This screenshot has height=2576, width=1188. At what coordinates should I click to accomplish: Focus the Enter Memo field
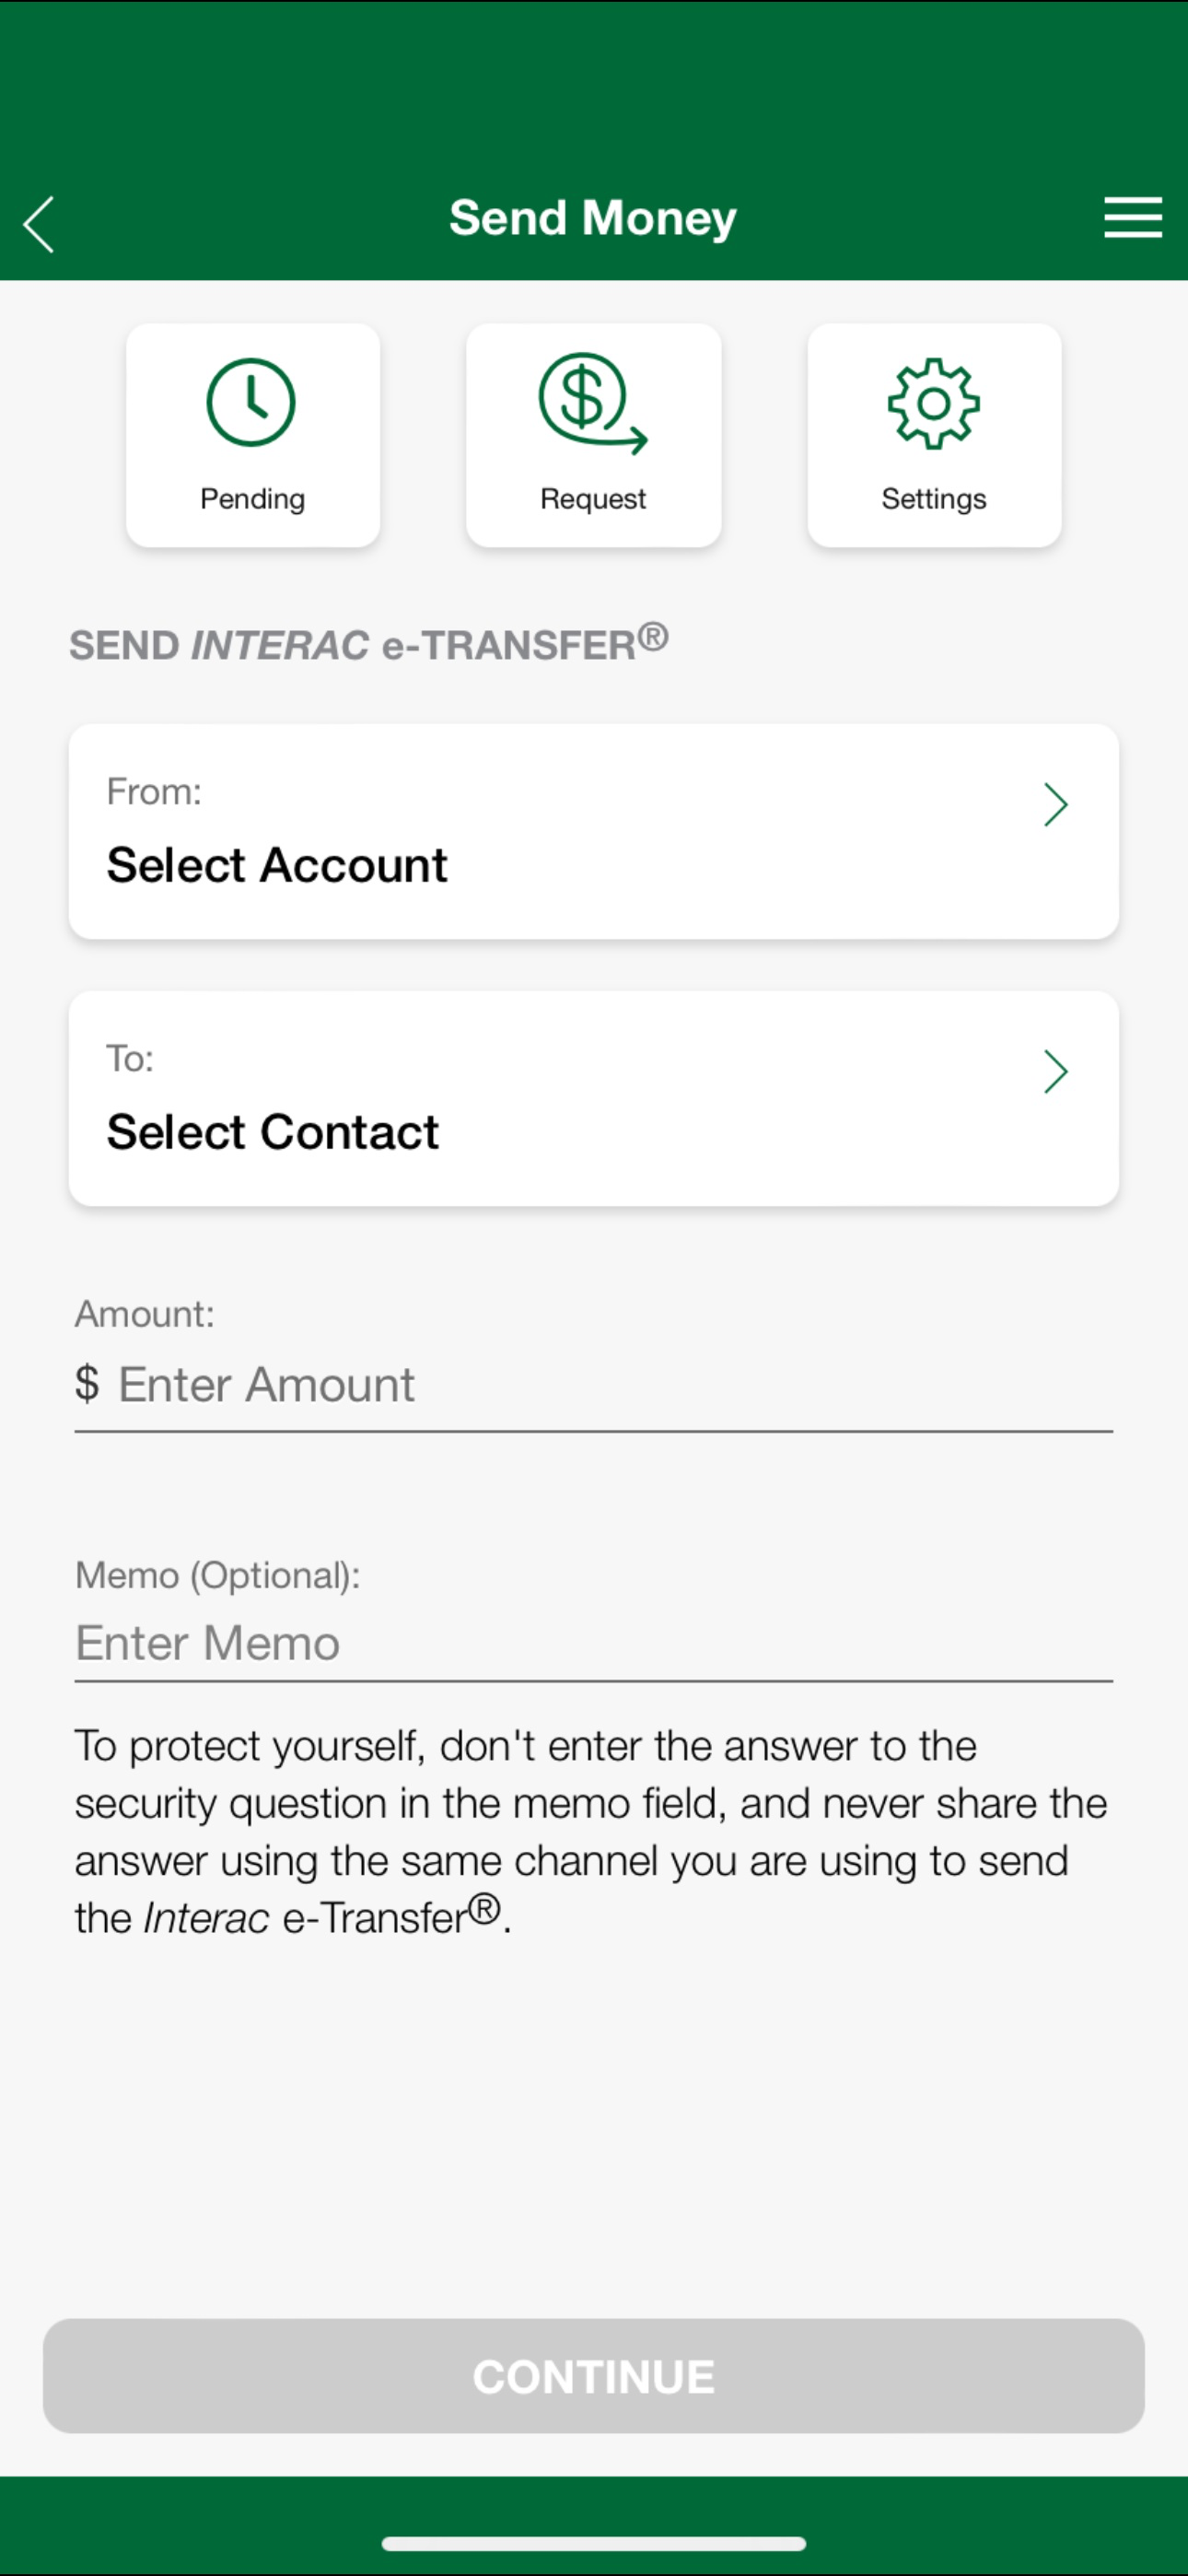[594, 1643]
